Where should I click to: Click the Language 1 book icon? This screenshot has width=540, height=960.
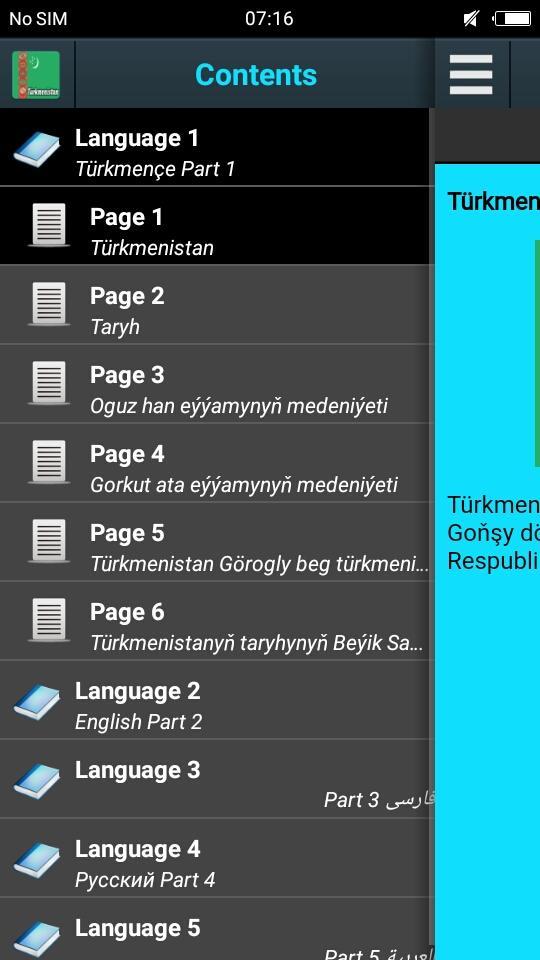pos(37,149)
